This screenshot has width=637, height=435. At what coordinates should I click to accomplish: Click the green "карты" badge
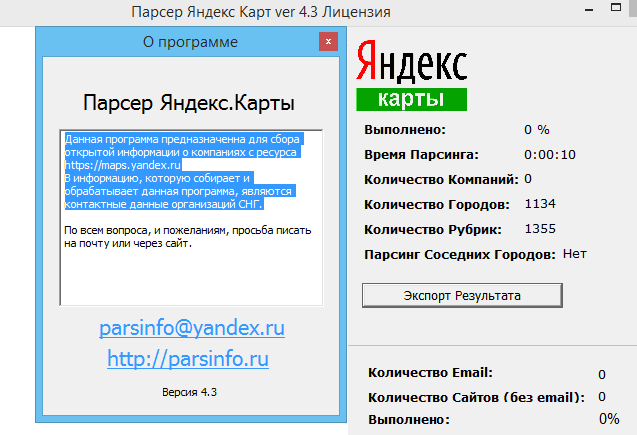coord(411,100)
